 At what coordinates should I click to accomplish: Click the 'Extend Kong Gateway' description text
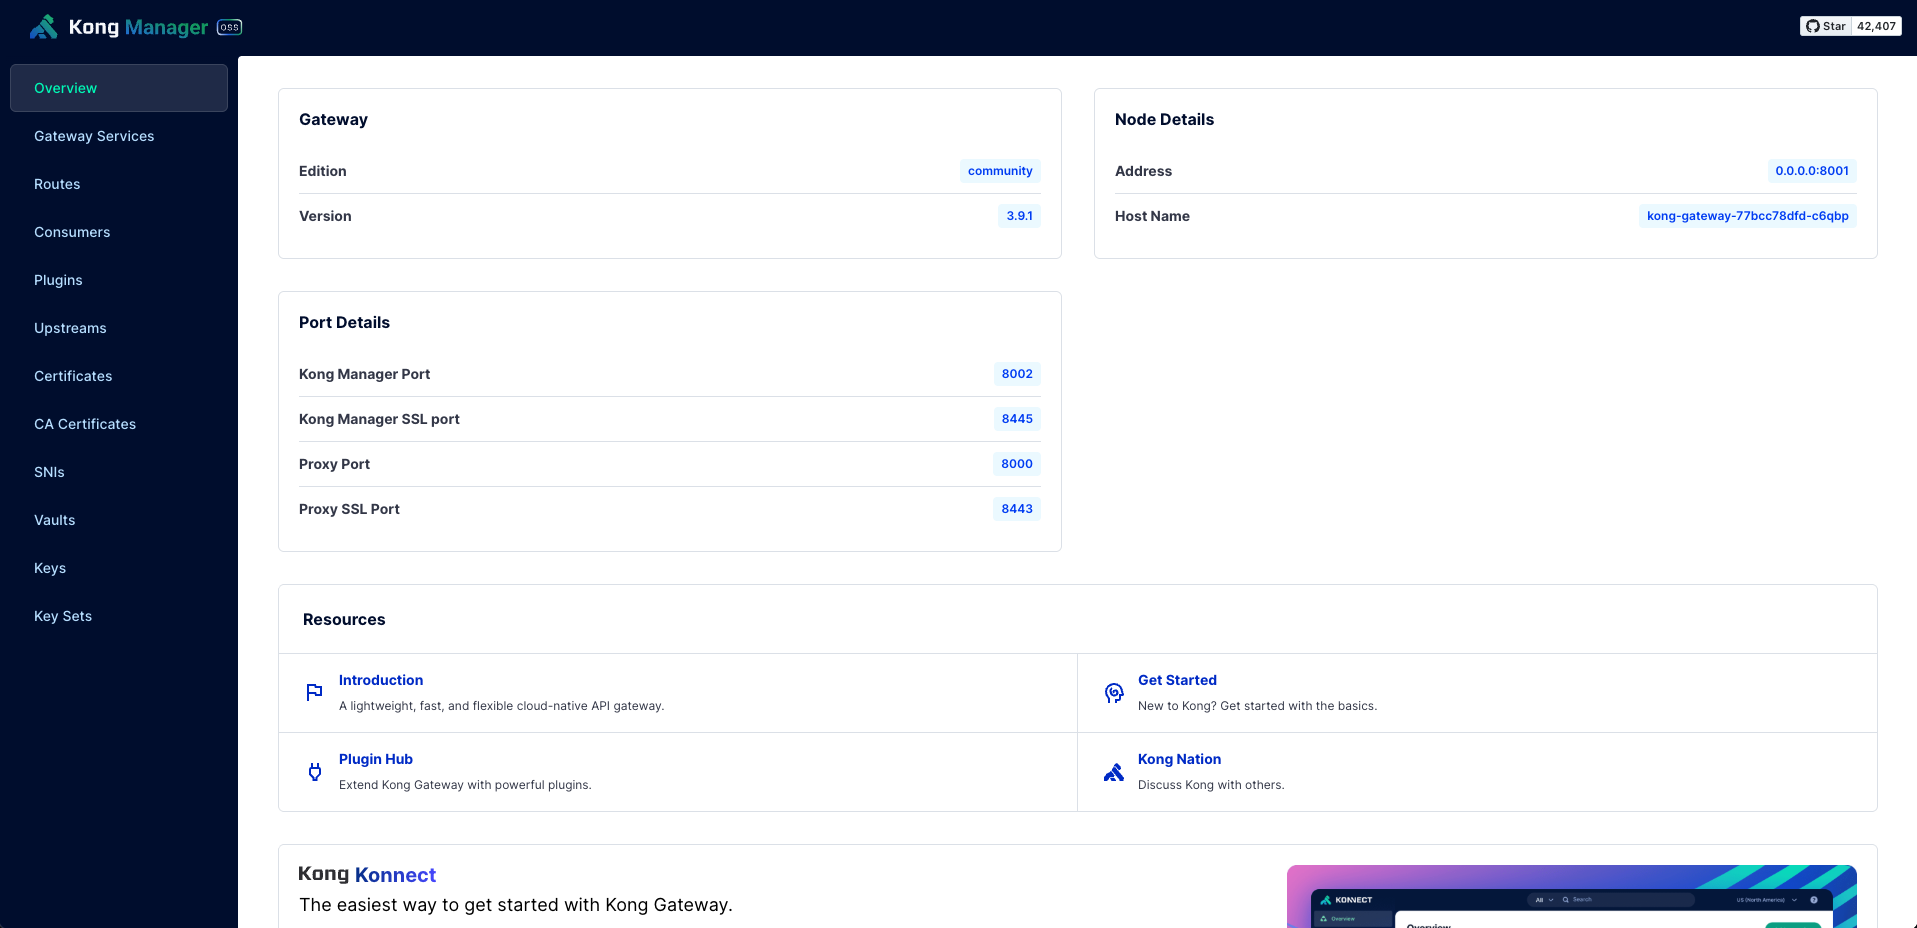click(x=465, y=785)
